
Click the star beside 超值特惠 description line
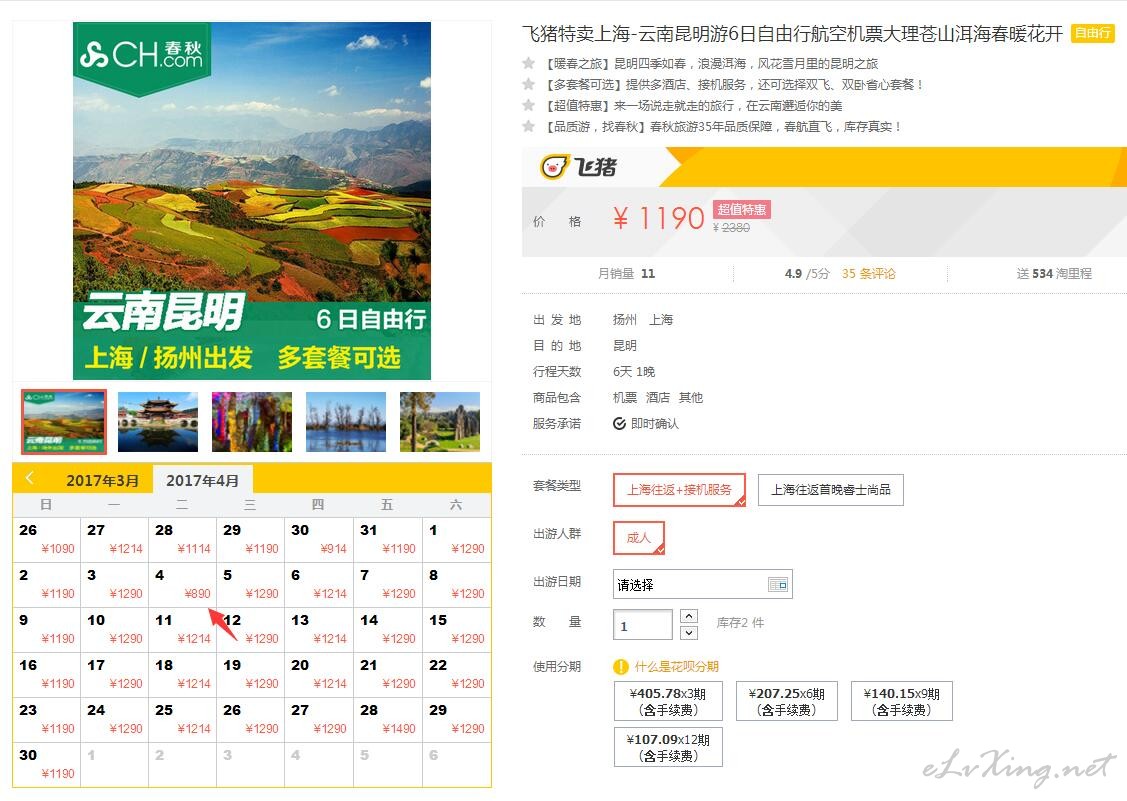coord(529,105)
